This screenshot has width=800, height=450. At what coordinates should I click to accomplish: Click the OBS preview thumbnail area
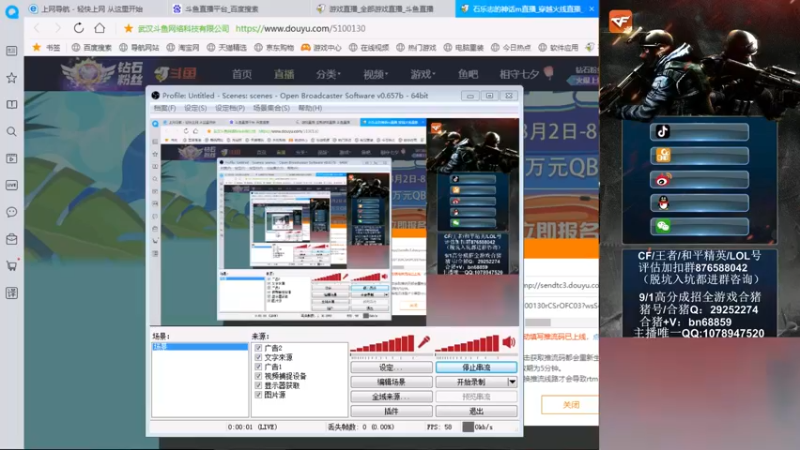click(335, 221)
